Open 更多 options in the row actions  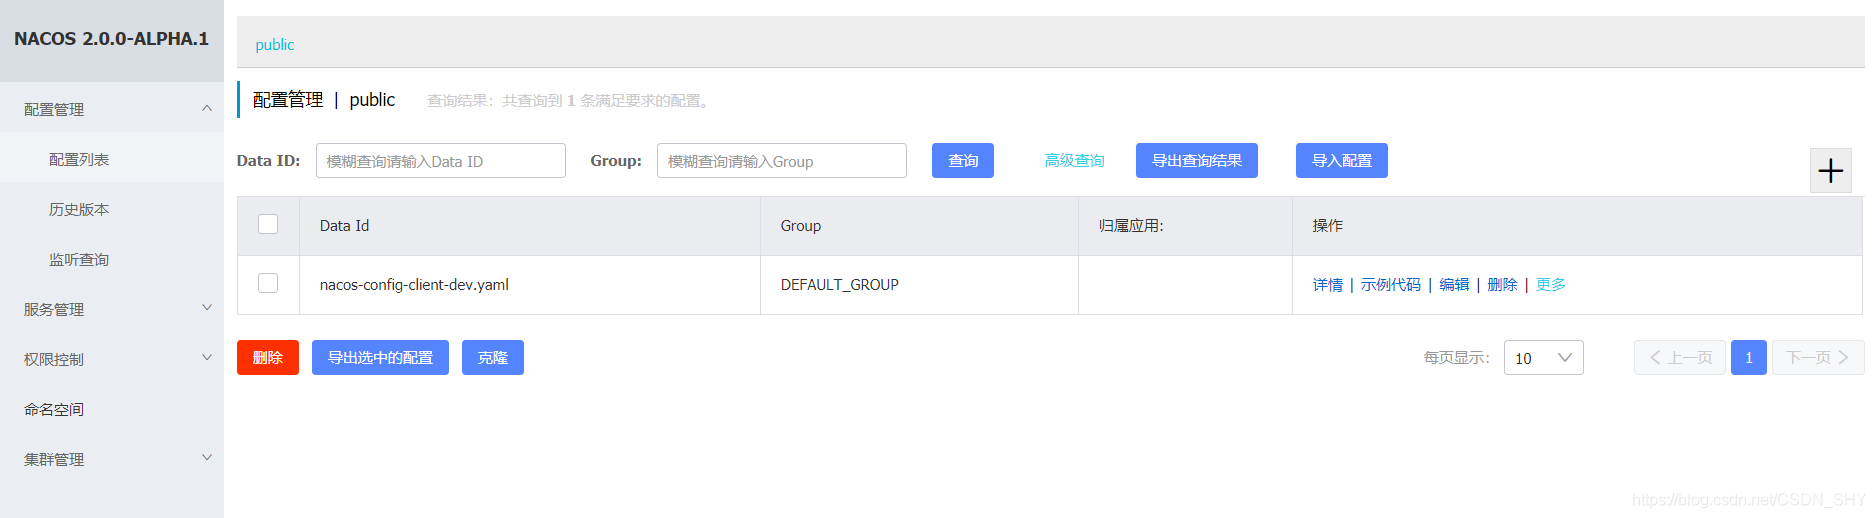pos(1551,285)
